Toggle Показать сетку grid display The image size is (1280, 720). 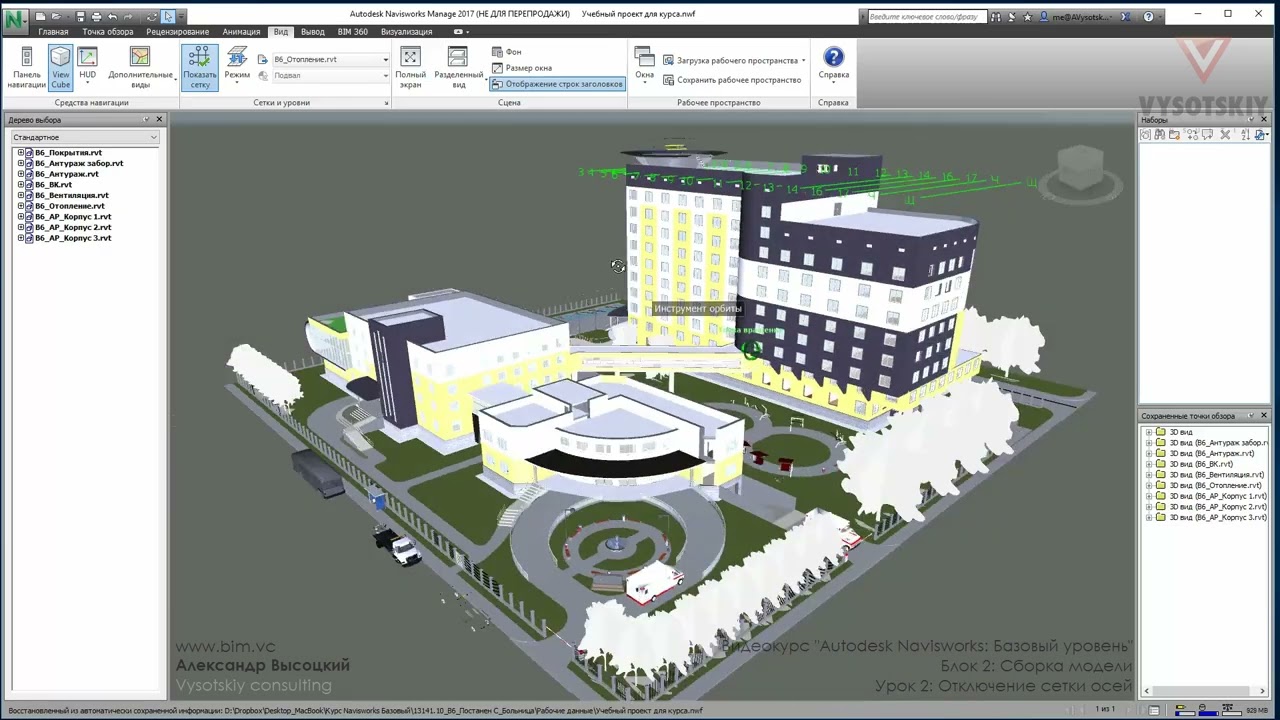point(200,68)
